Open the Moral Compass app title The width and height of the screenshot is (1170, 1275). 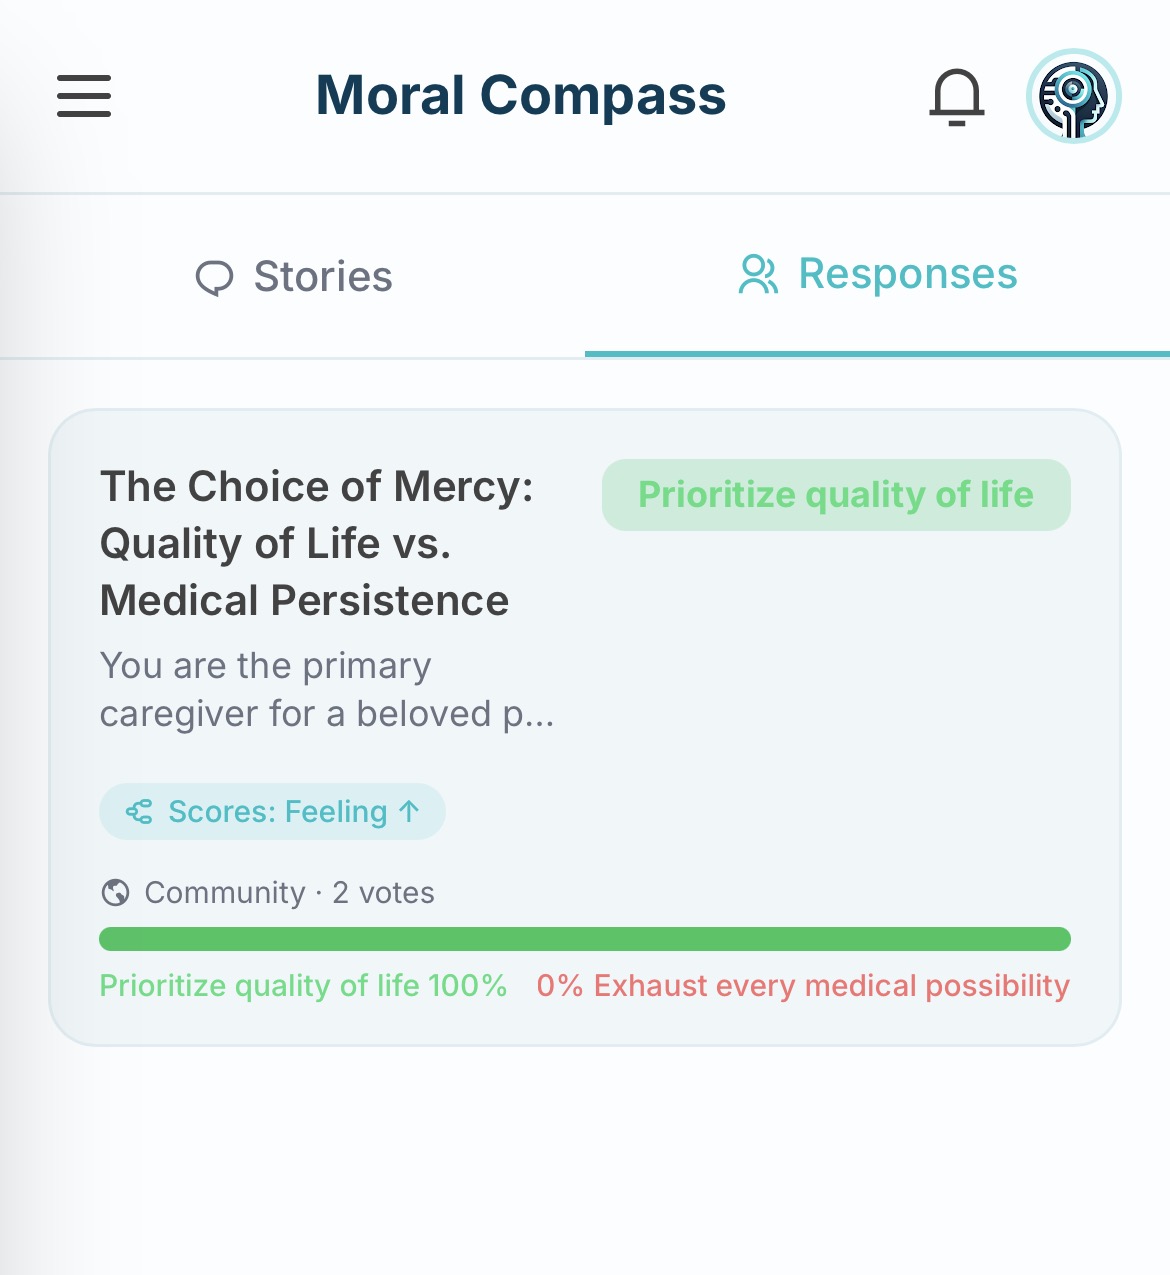pyautogui.click(x=521, y=95)
